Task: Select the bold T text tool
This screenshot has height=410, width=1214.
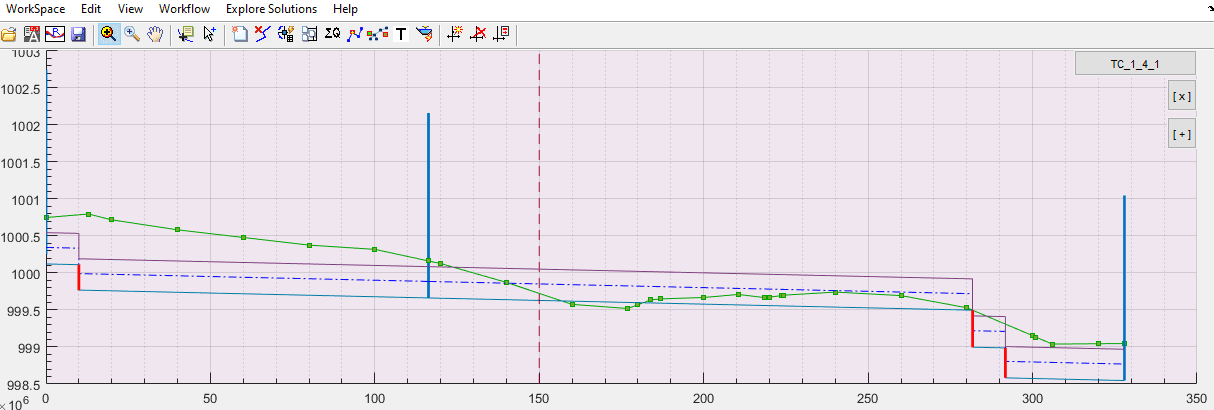Action: click(401, 33)
